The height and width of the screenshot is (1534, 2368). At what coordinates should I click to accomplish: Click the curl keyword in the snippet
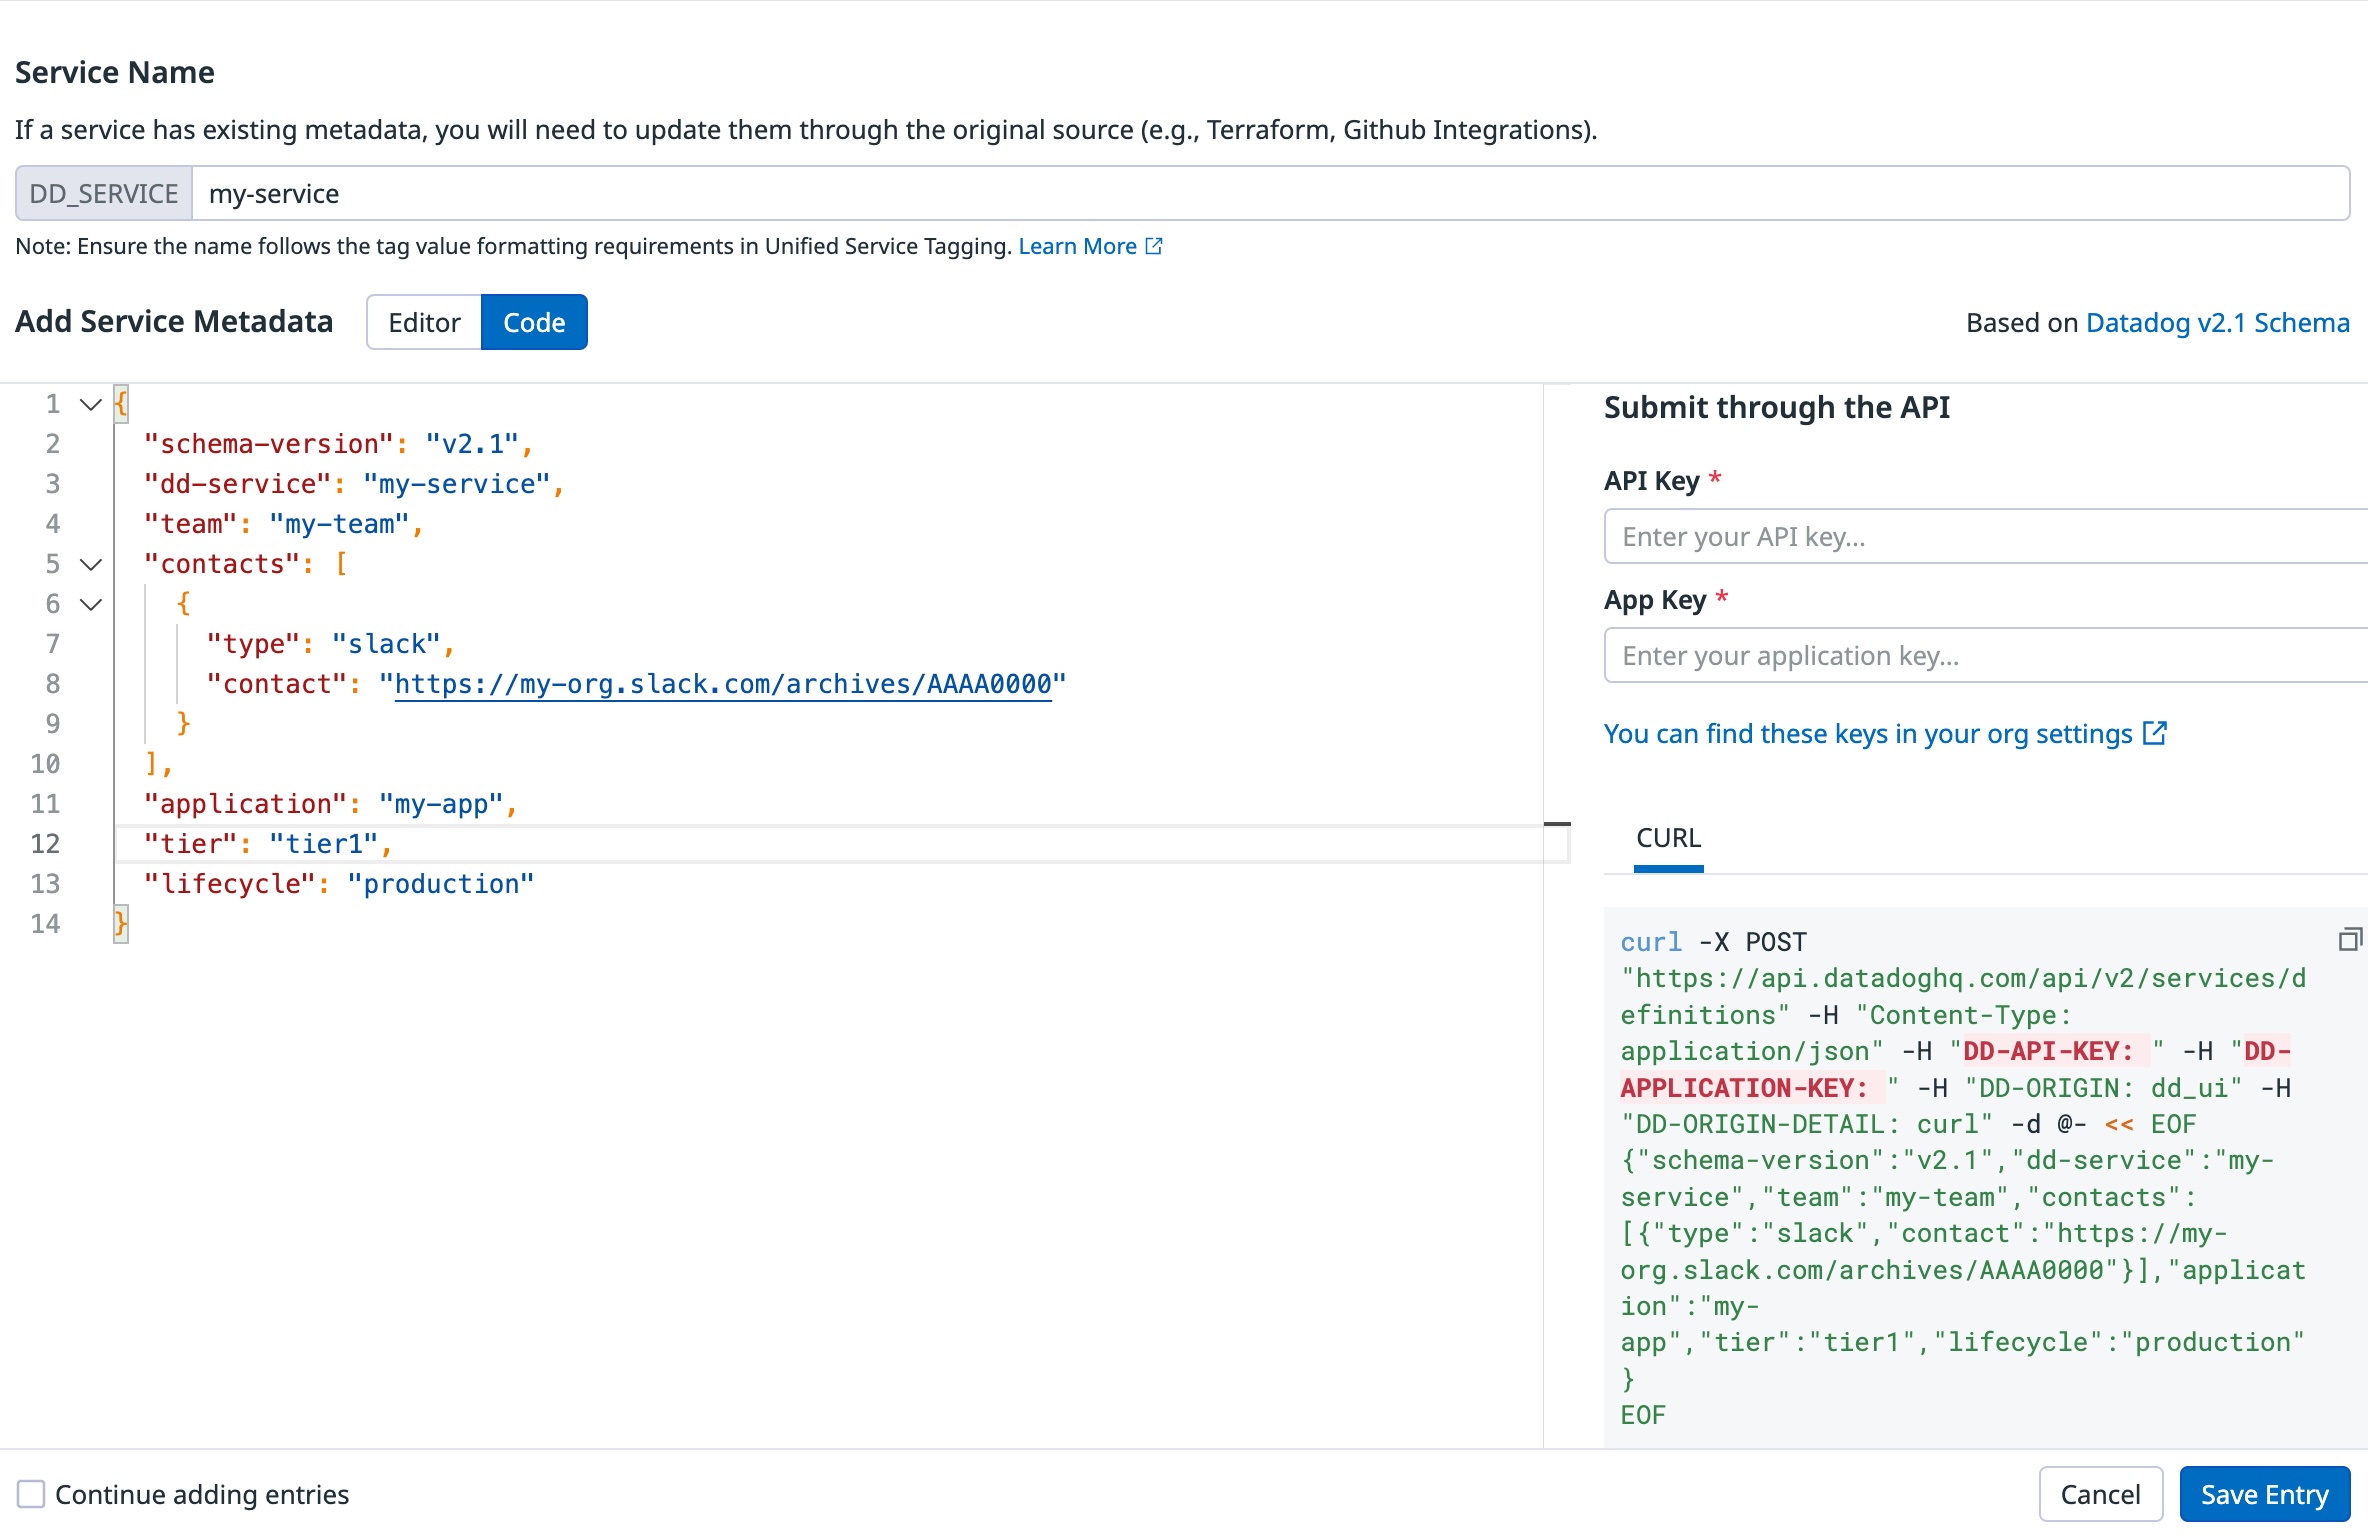point(1651,942)
